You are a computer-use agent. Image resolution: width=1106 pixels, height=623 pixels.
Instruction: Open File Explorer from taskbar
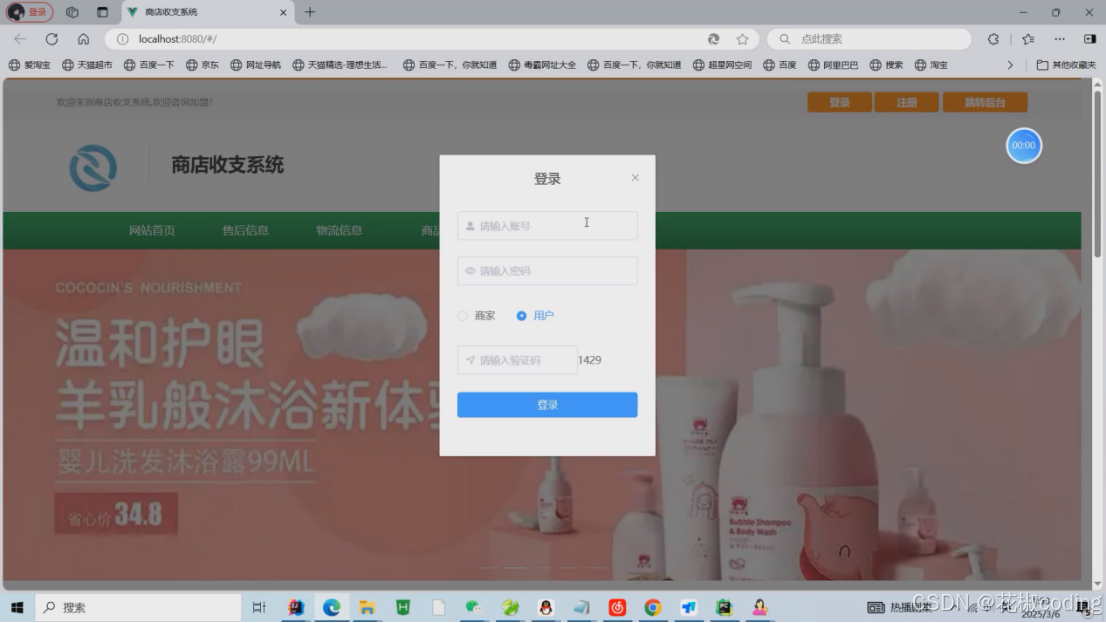click(x=367, y=607)
